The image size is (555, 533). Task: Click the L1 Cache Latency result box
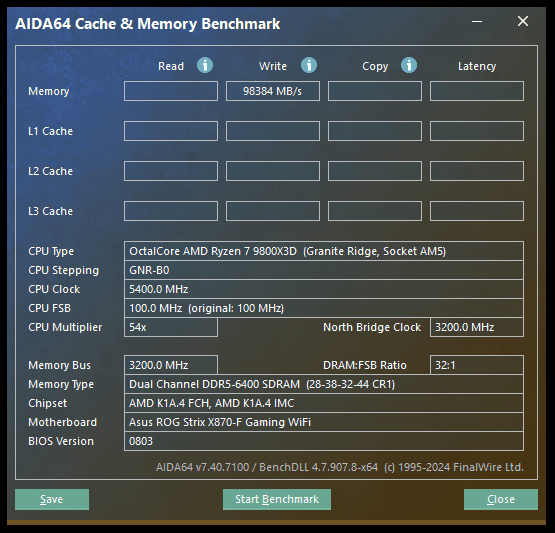point(477,131)
